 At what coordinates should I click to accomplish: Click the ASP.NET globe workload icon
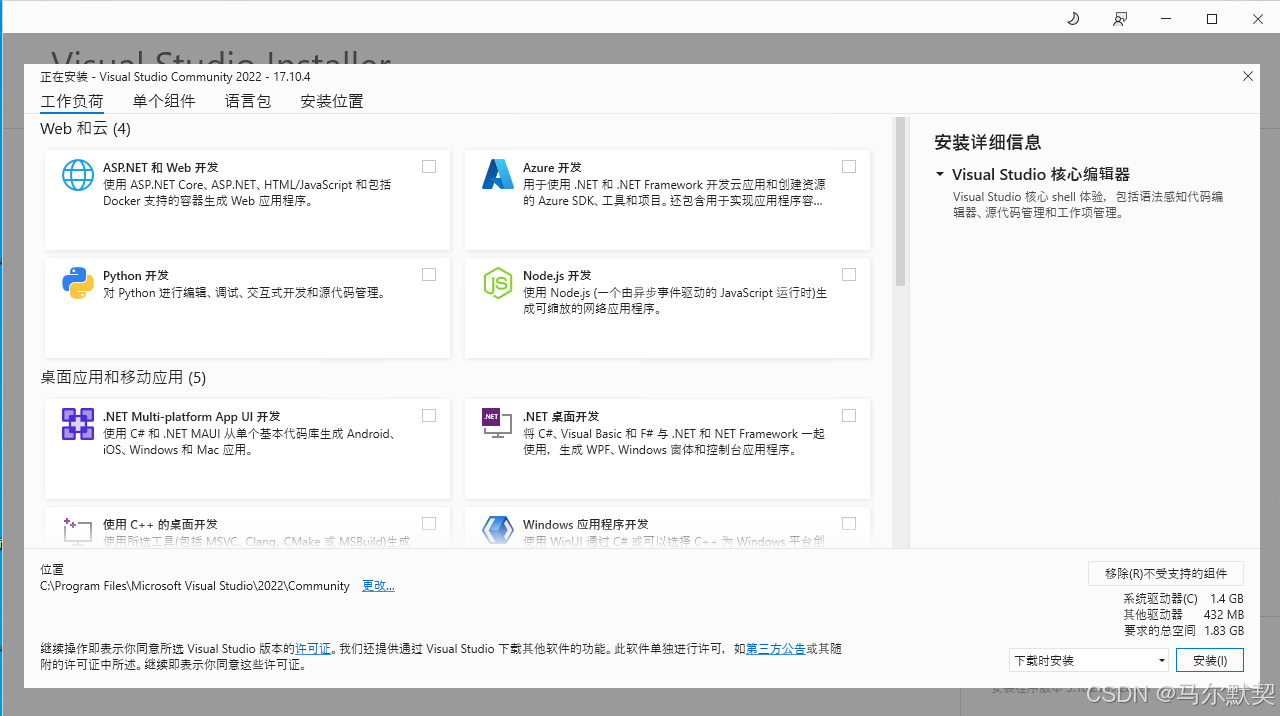click(x=78, y=175)
